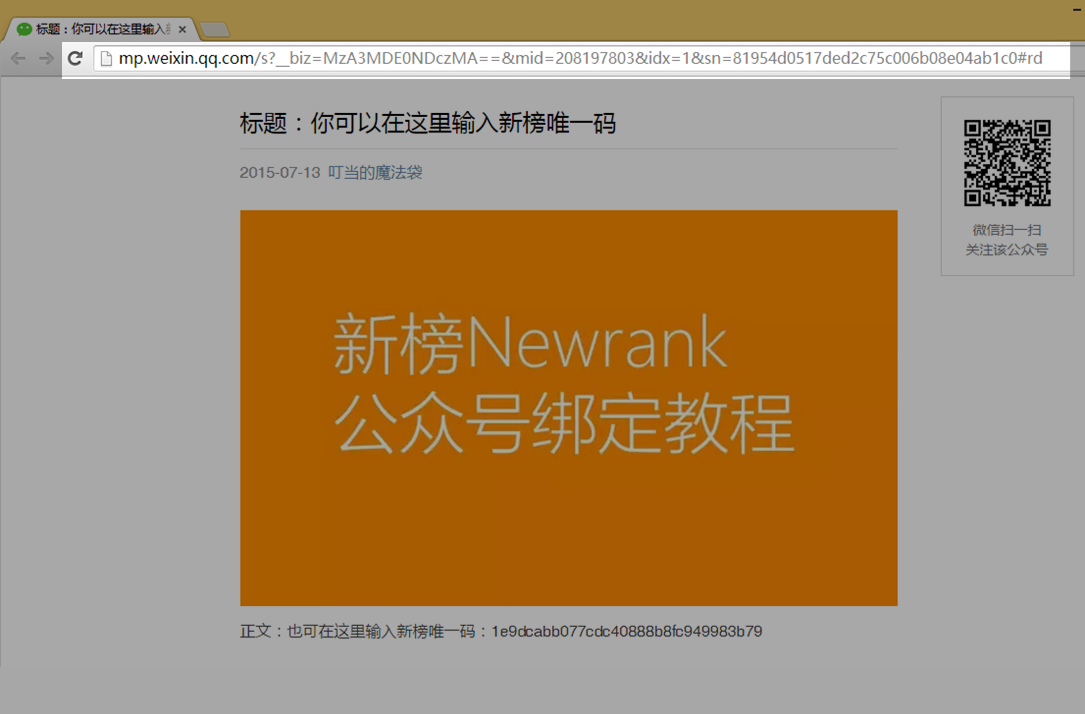
Task: Reload the page with the refresh icon
Action: pyautogui.click(x=75, y=58)
